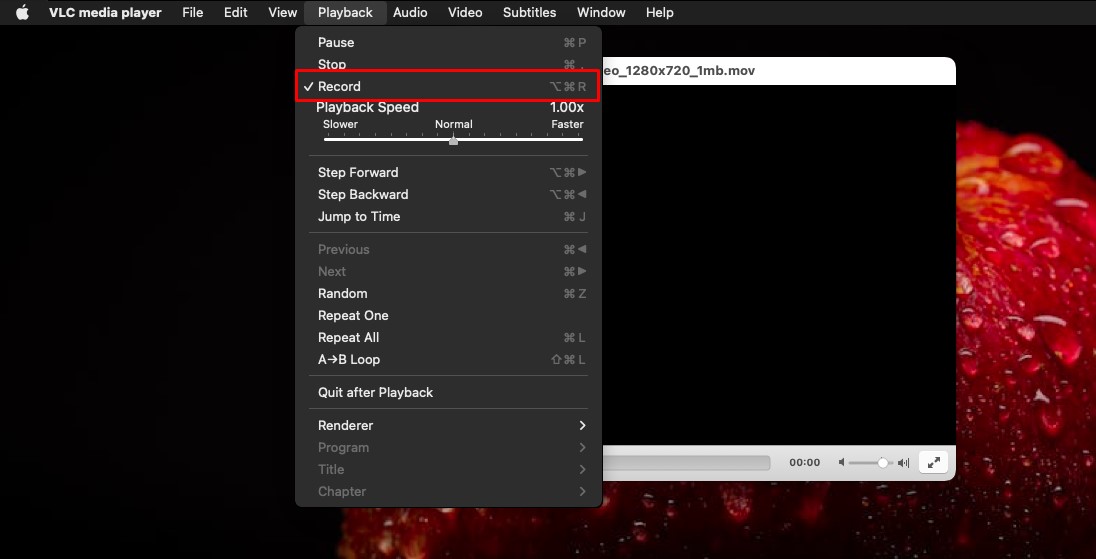The width and height of the screenshot is (1096, 559).
Task: Open the Audio menu
Action: 410,13
